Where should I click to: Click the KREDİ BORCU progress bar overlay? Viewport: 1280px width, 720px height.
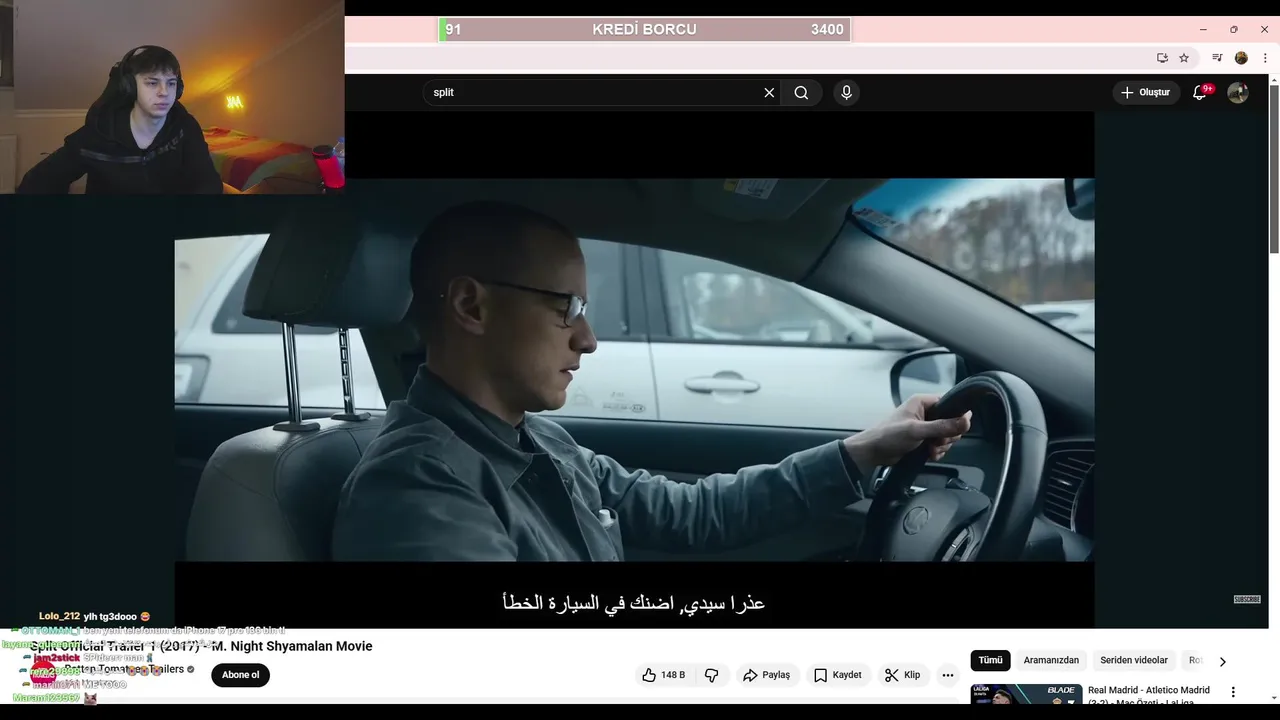[644, 30]
